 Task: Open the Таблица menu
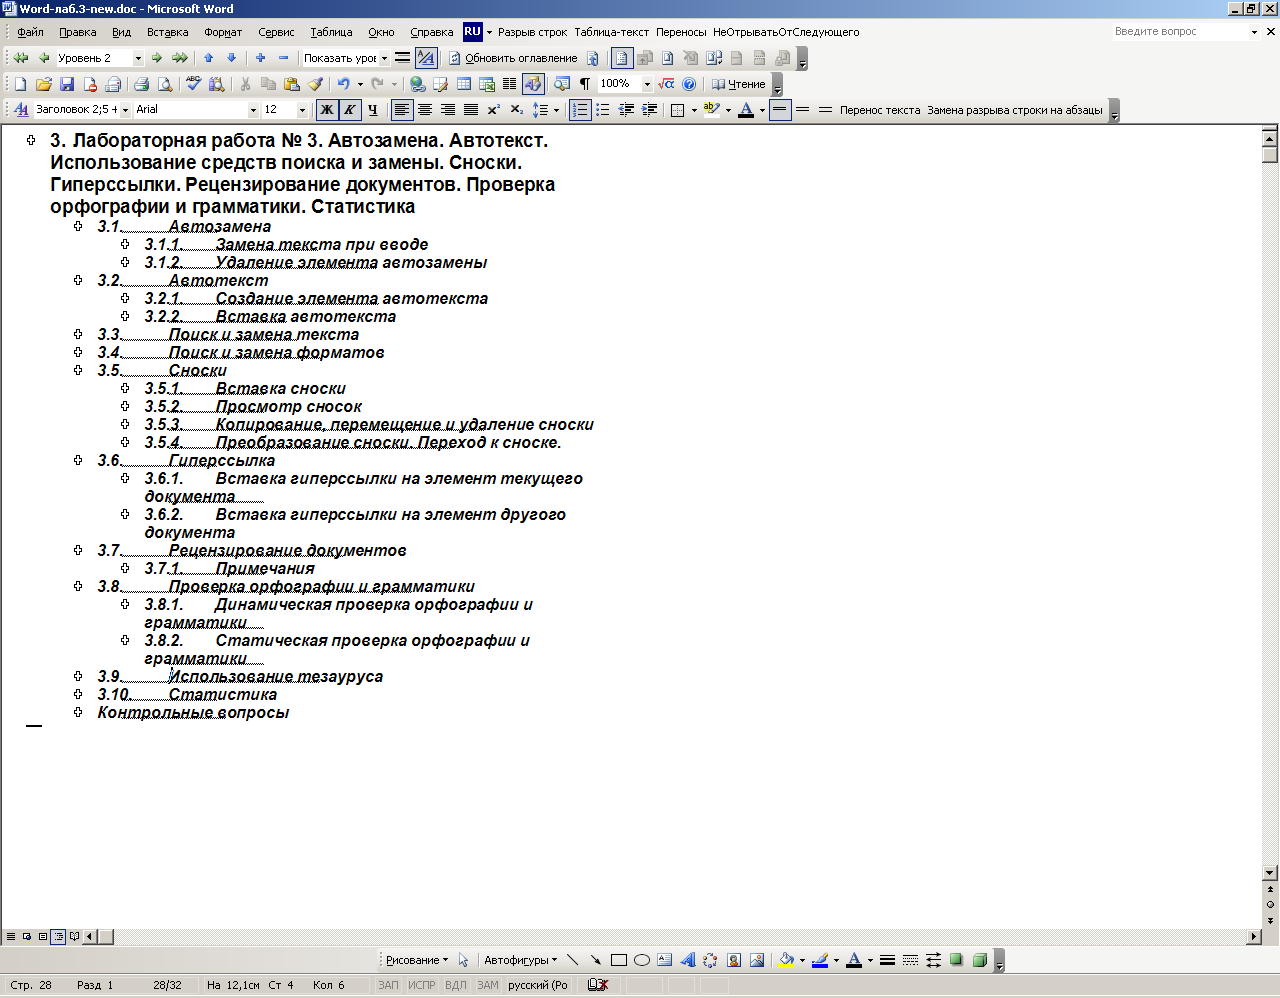pos(331,32)
